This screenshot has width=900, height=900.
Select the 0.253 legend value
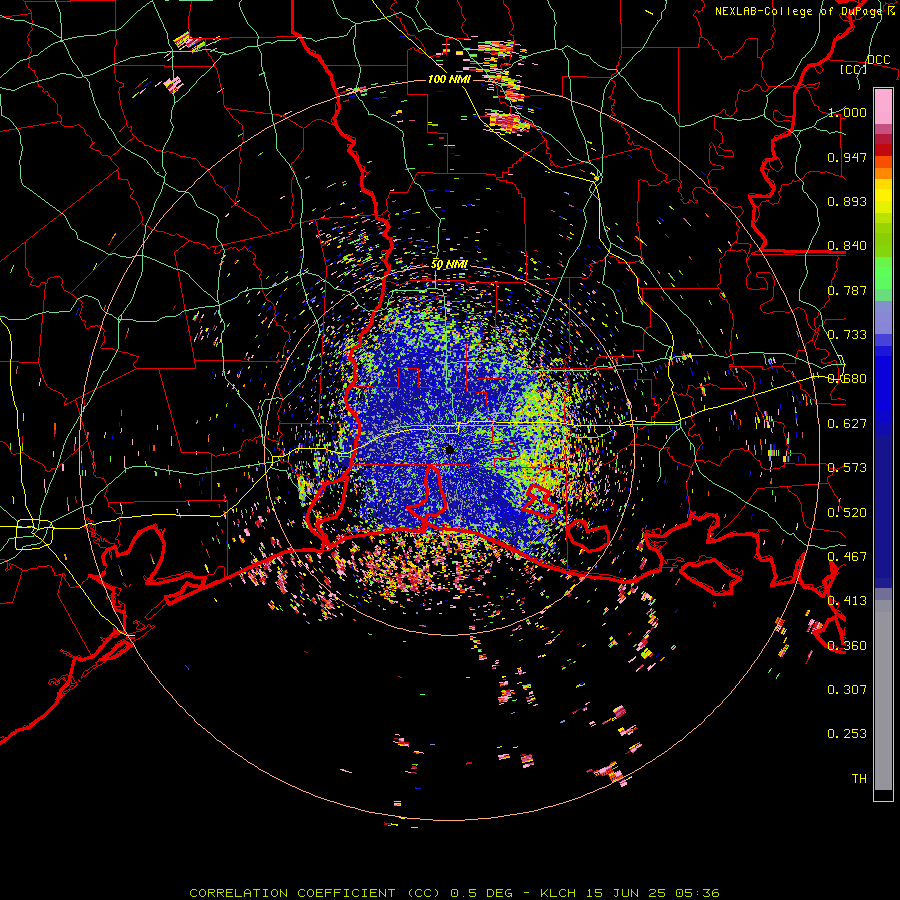pos(847,734)
